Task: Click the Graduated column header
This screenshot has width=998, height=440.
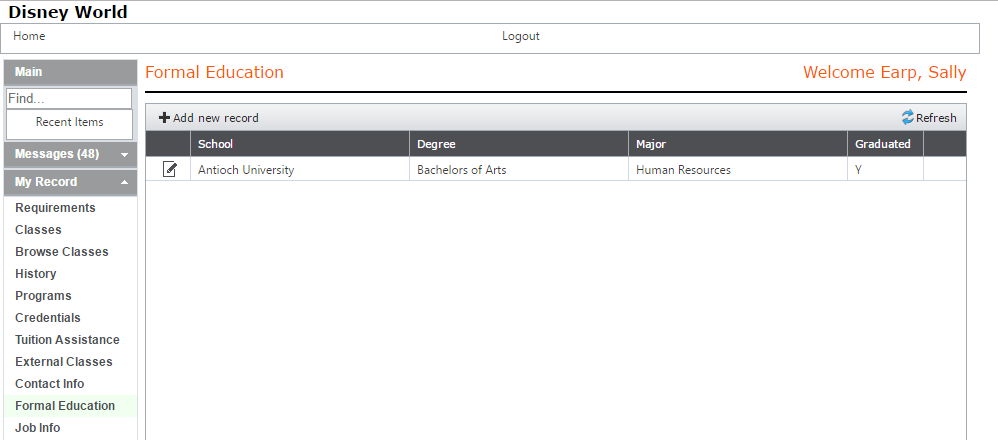Action: pyautogui.click(x=882, y=144)
